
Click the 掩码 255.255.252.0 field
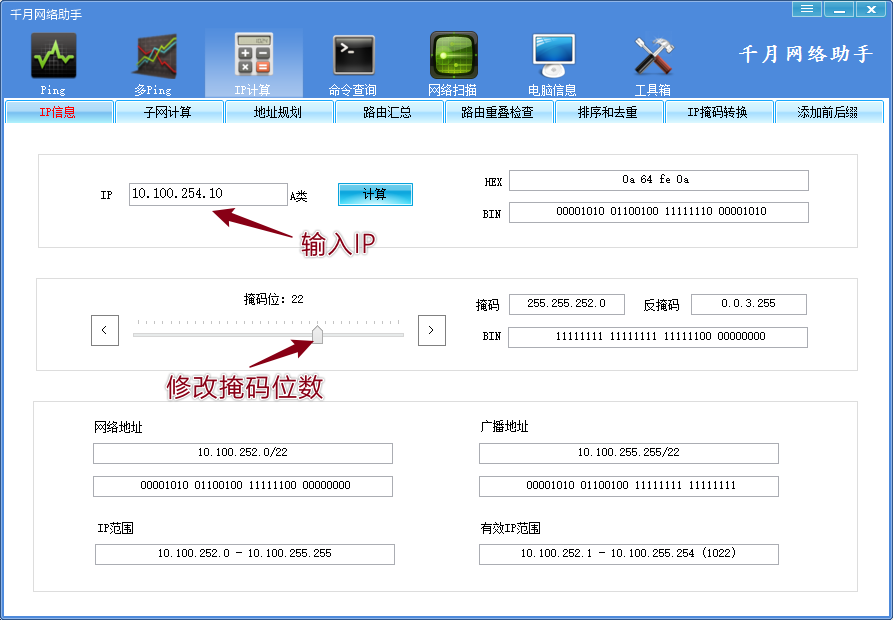coord(567,304)
